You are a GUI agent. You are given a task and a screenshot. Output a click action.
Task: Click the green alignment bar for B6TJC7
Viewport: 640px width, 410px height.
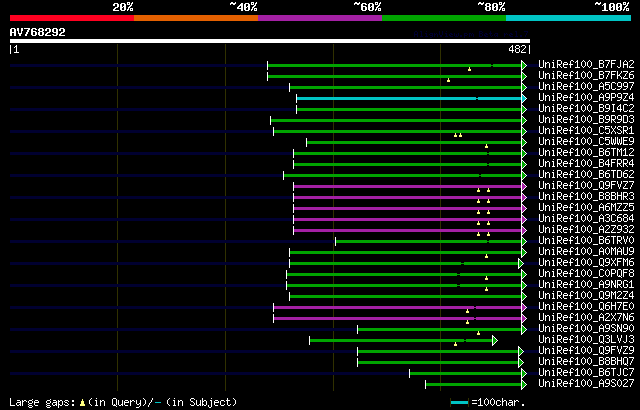pos(466,374)
